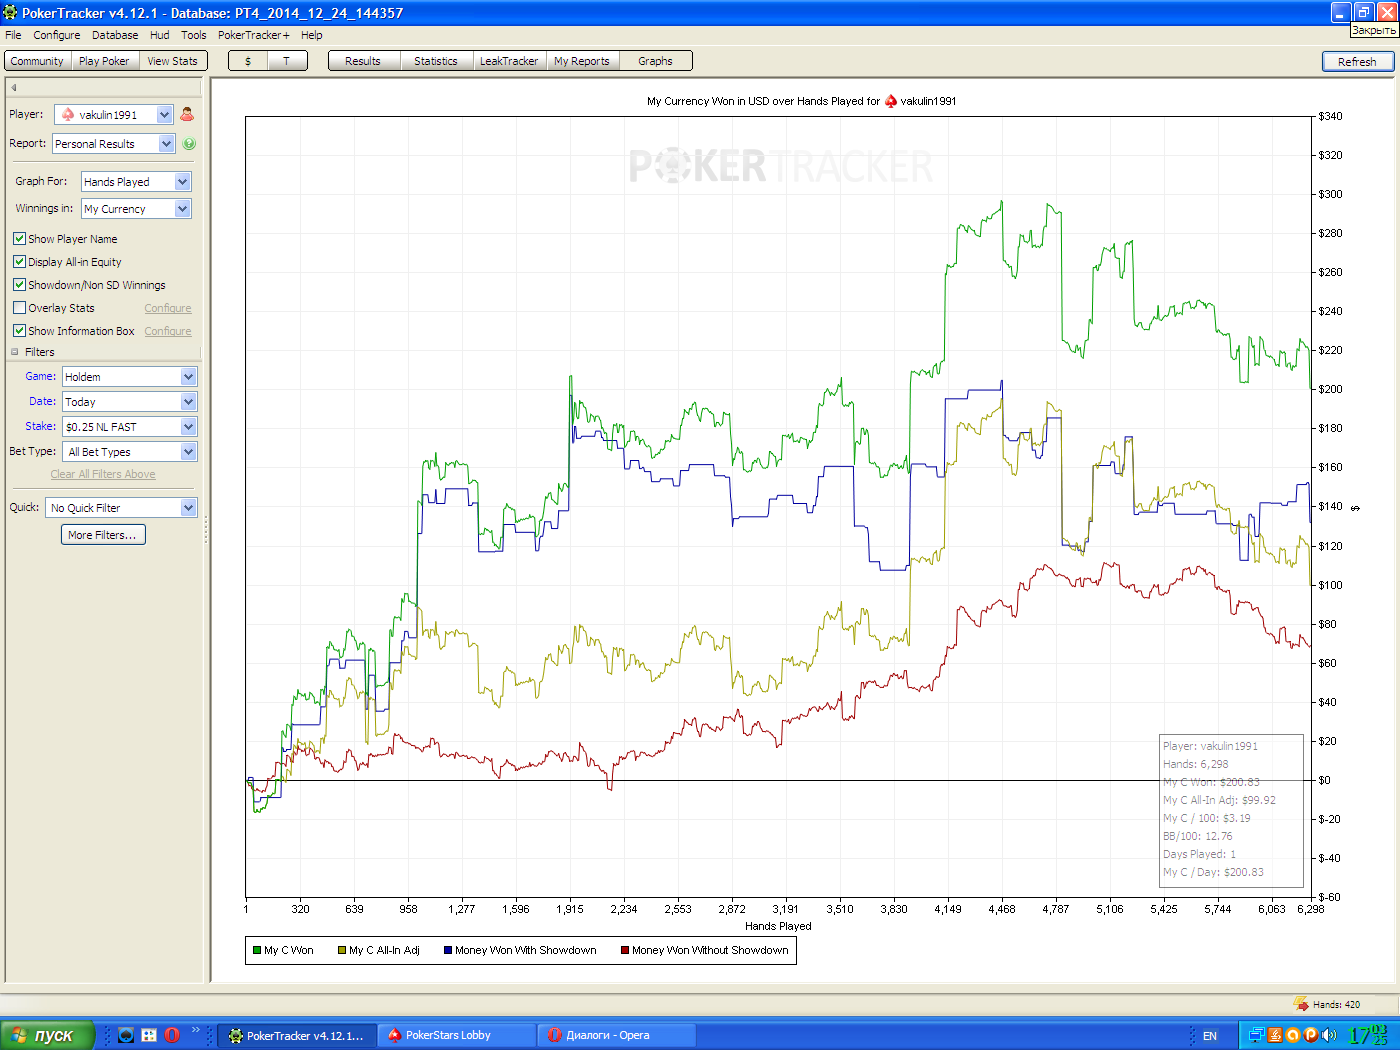1400x1050 pixels.
Task: Open the Graph For dropdown
Action: [x=136, y=182]
